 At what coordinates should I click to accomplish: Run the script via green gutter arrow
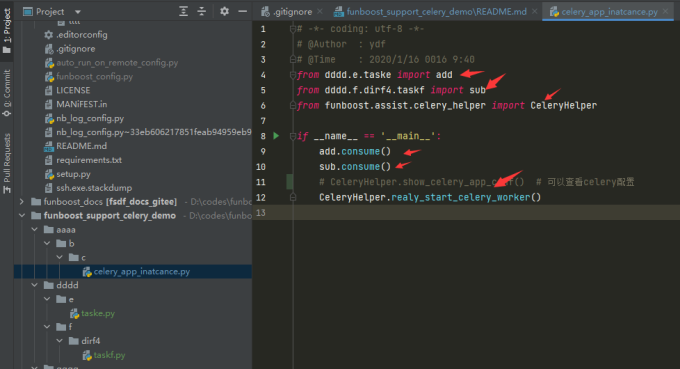[276, 136]
